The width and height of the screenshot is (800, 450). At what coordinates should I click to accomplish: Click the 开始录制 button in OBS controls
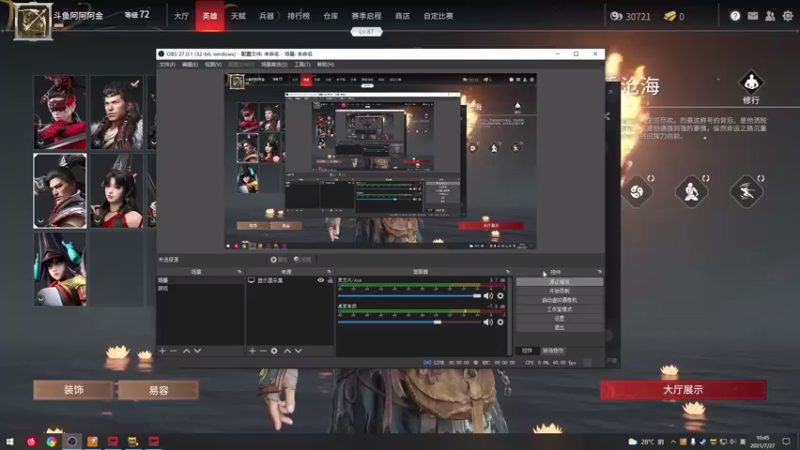[559, 291]
